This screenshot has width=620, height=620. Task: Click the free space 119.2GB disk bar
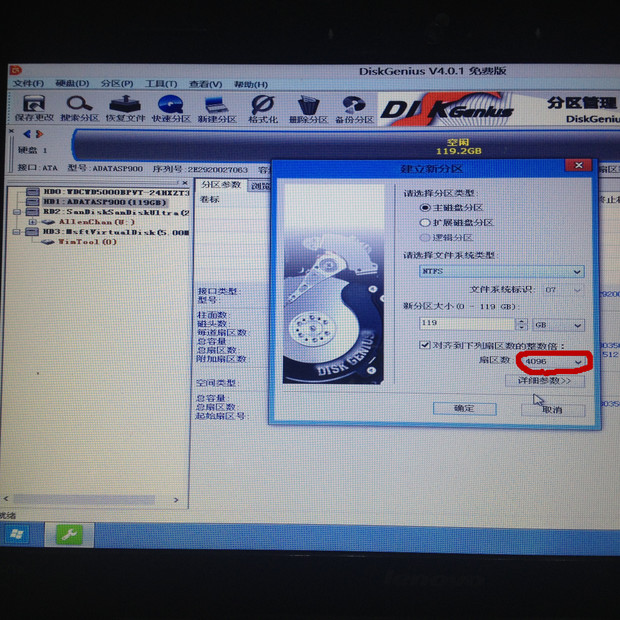coord(348,146)
